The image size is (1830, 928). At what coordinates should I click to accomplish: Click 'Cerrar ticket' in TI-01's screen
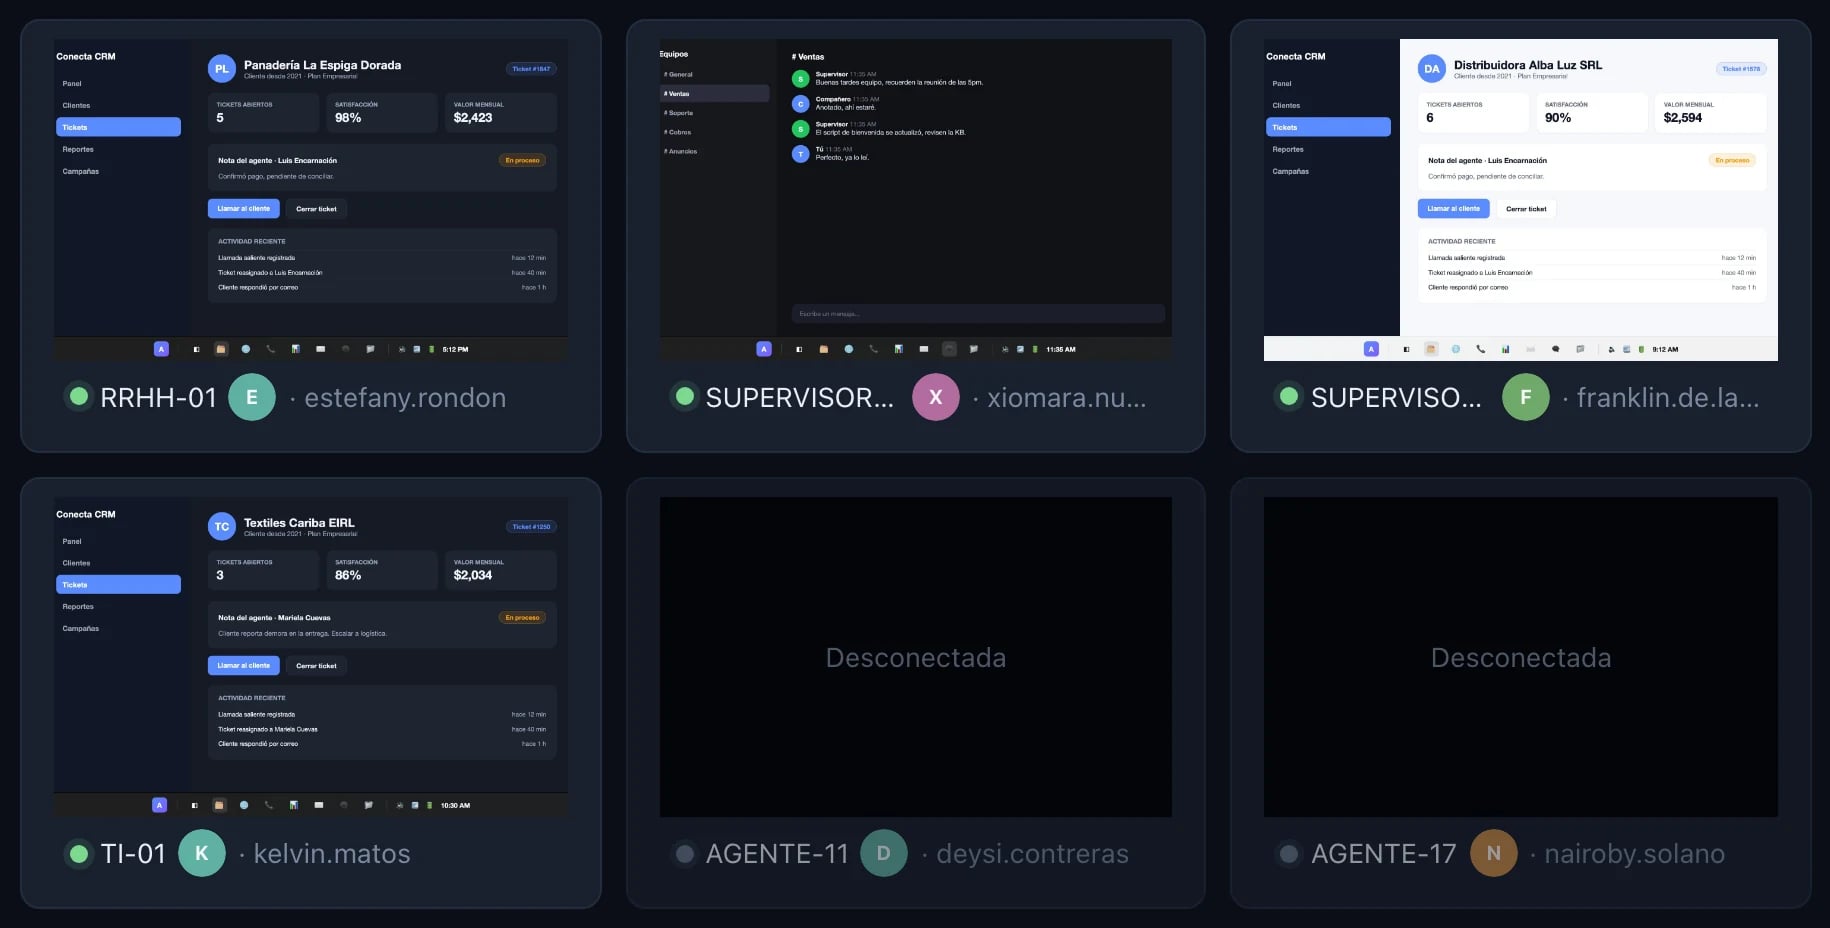(316, 665)
